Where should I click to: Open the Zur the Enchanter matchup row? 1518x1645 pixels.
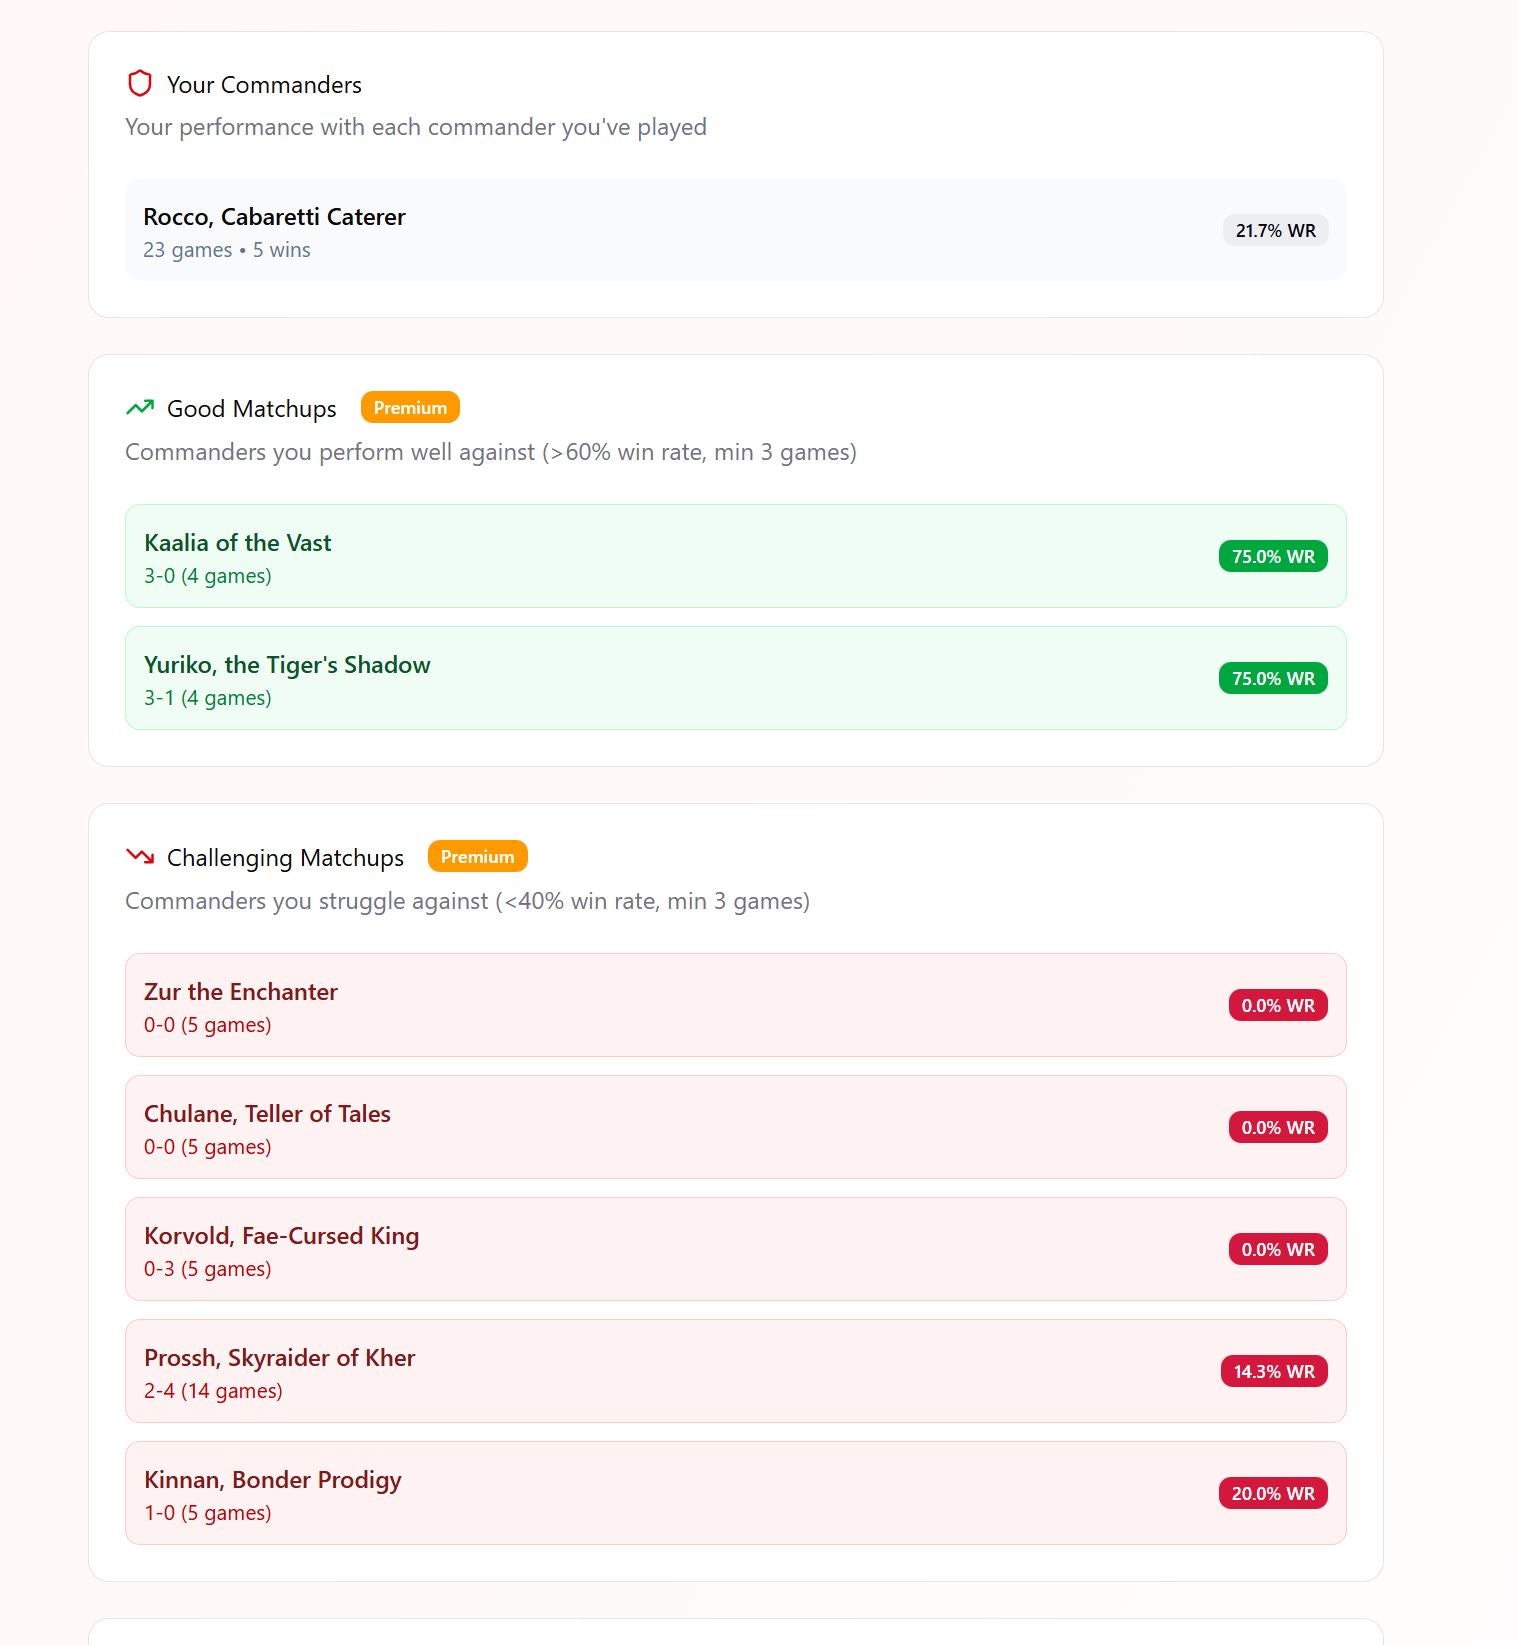pyautogui.click(x=735, y=1005)
